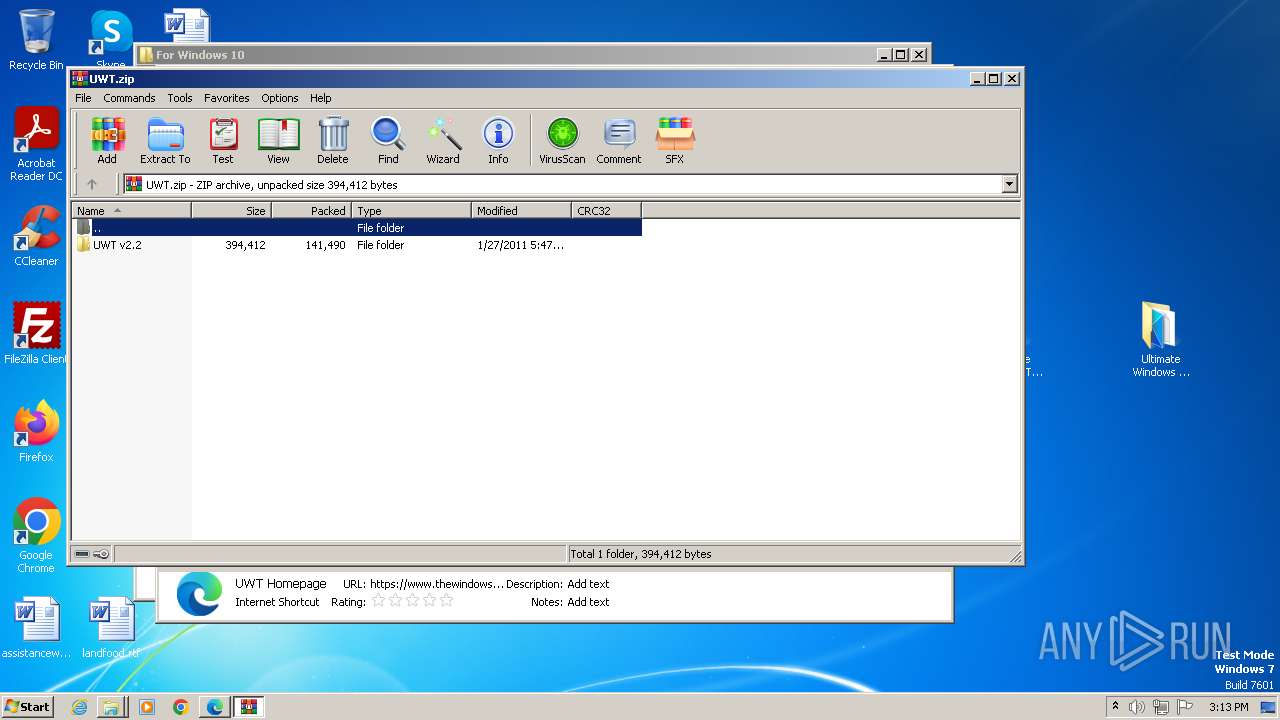Click the Windows Explorer taskbar icon
The height and width of the screenshot is (720, 1280).
point(111,707)
